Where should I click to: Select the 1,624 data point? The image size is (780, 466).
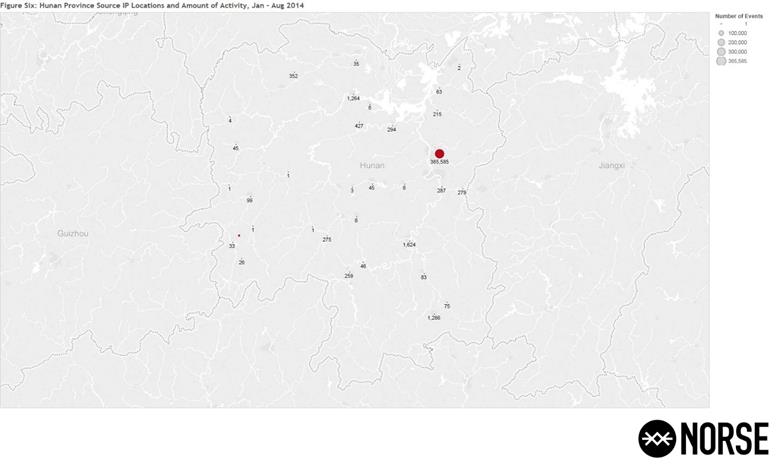pyautogui.click(x=409, y=244)
